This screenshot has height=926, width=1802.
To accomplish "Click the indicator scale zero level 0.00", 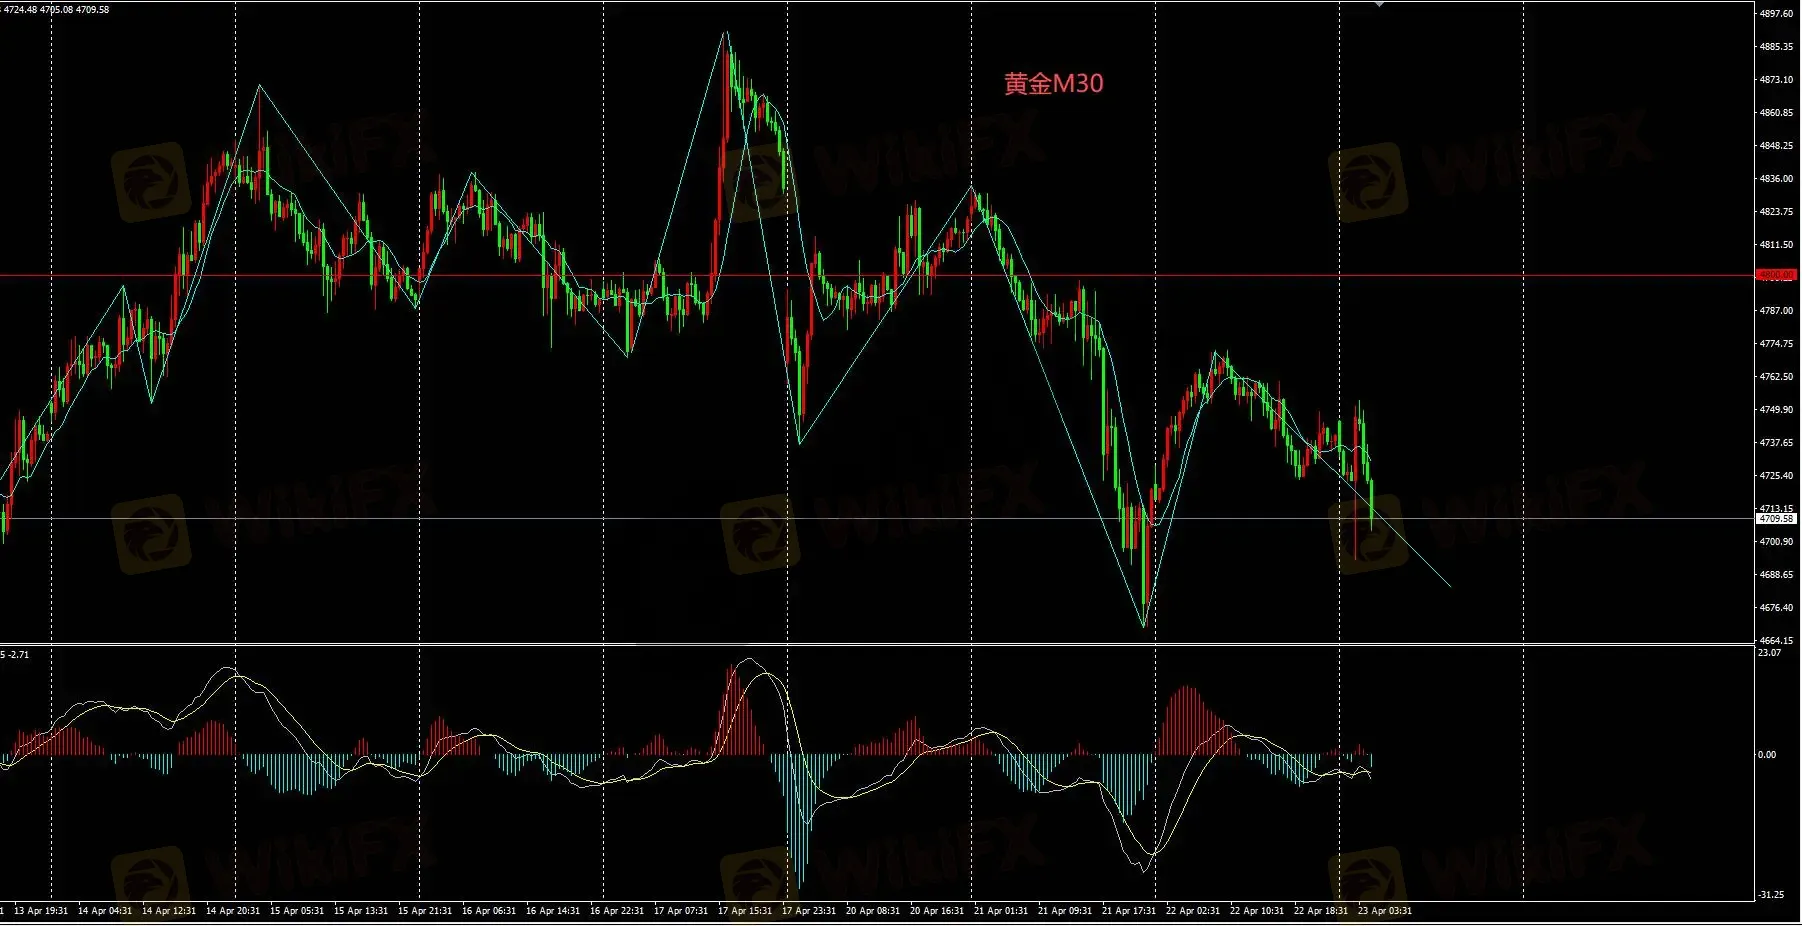I will (1767, 755).
